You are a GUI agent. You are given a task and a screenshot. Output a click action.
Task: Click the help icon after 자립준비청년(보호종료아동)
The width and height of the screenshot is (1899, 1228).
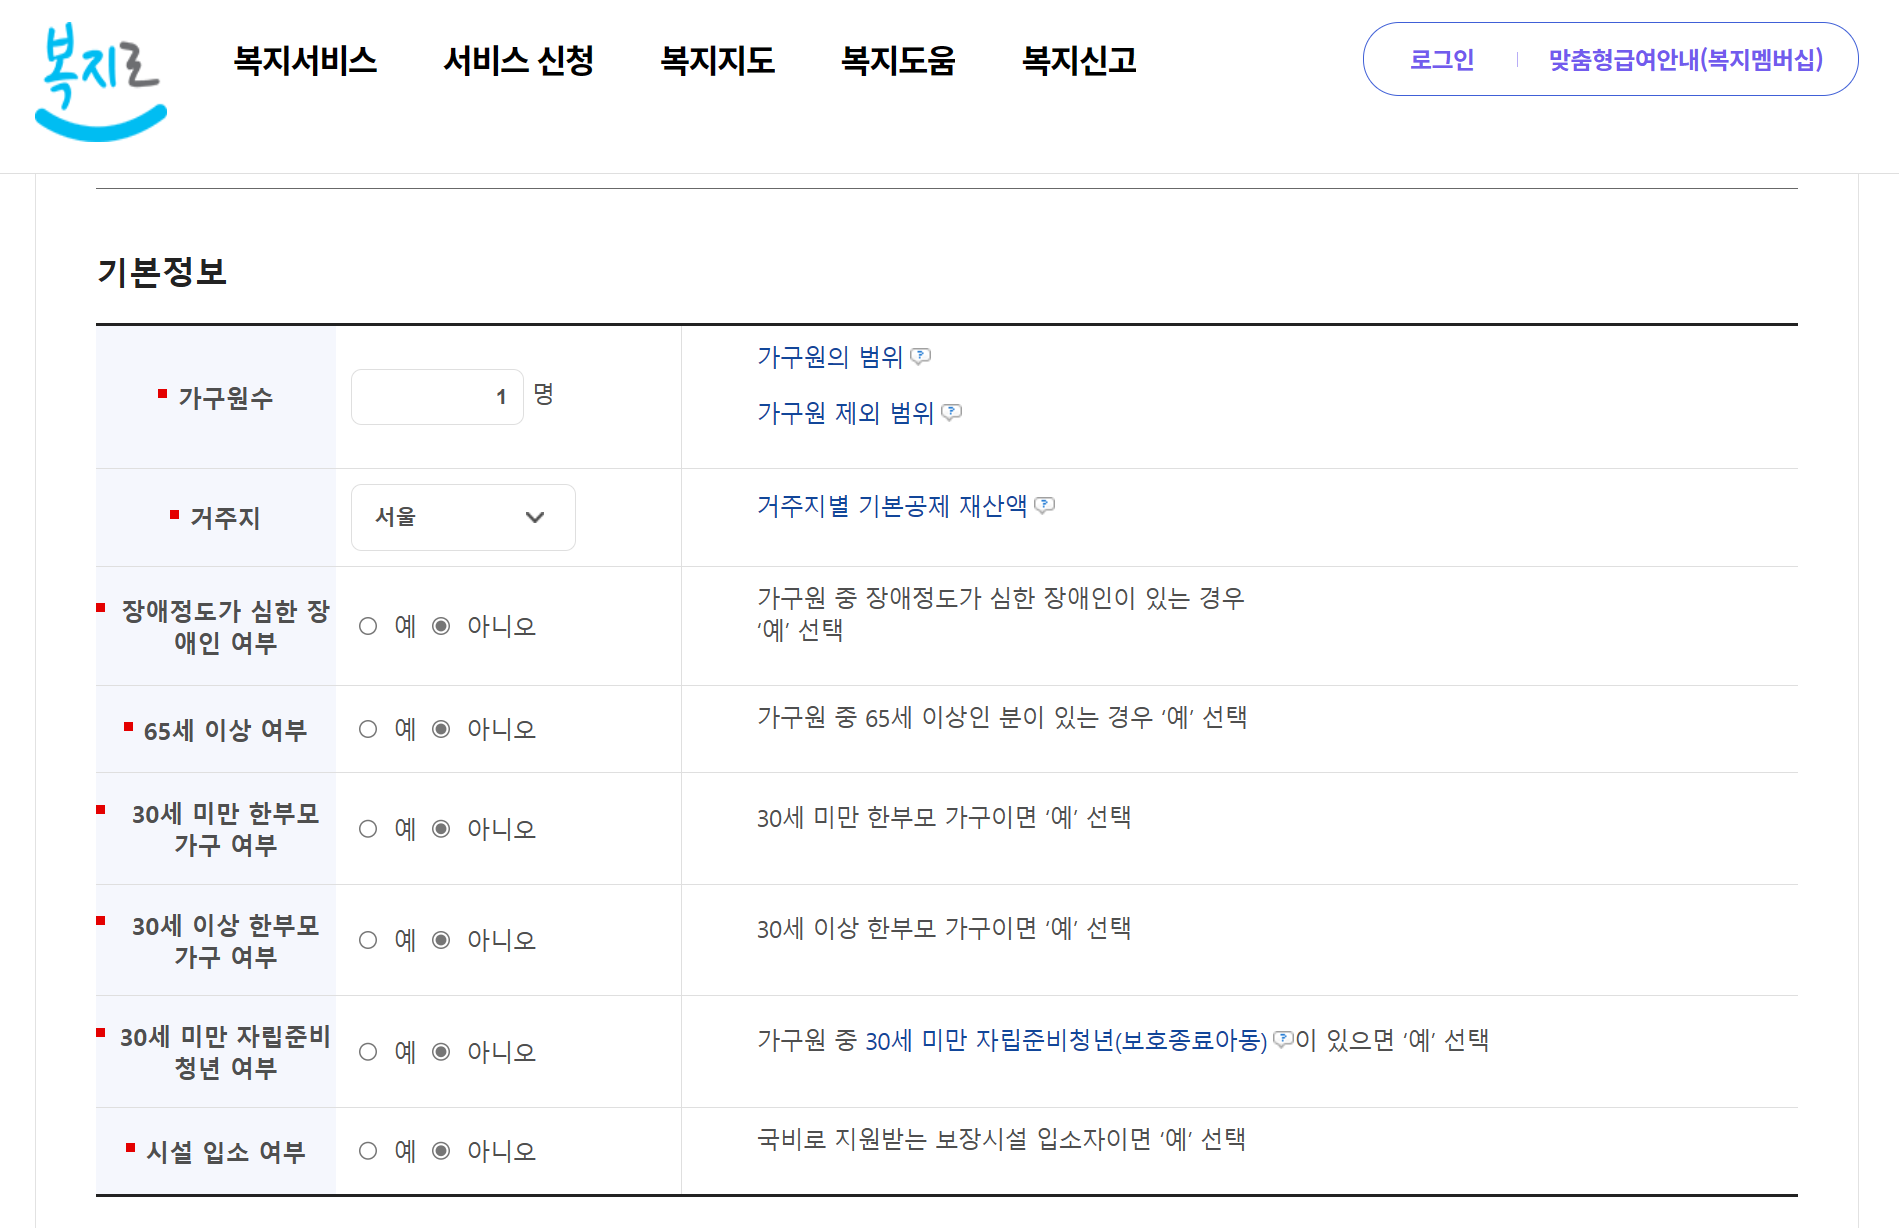click(1283, 1040)
